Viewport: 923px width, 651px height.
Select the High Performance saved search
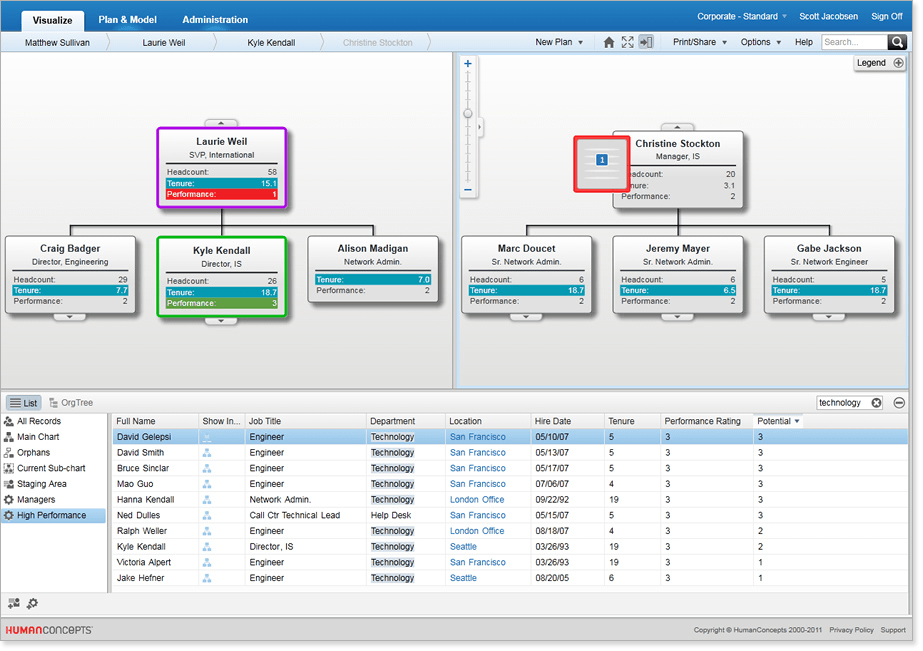53,516
